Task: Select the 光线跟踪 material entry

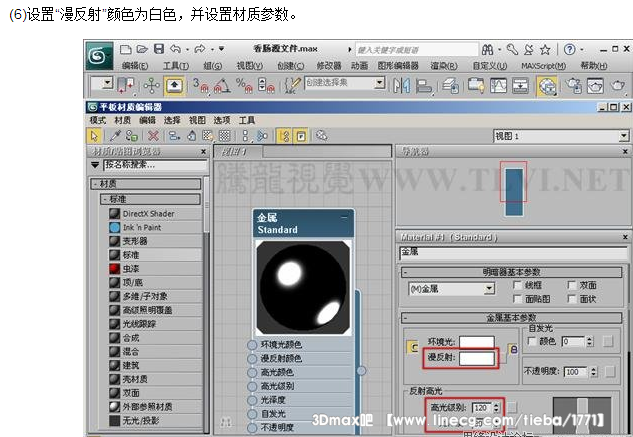Action: click(x=155, y=324)
